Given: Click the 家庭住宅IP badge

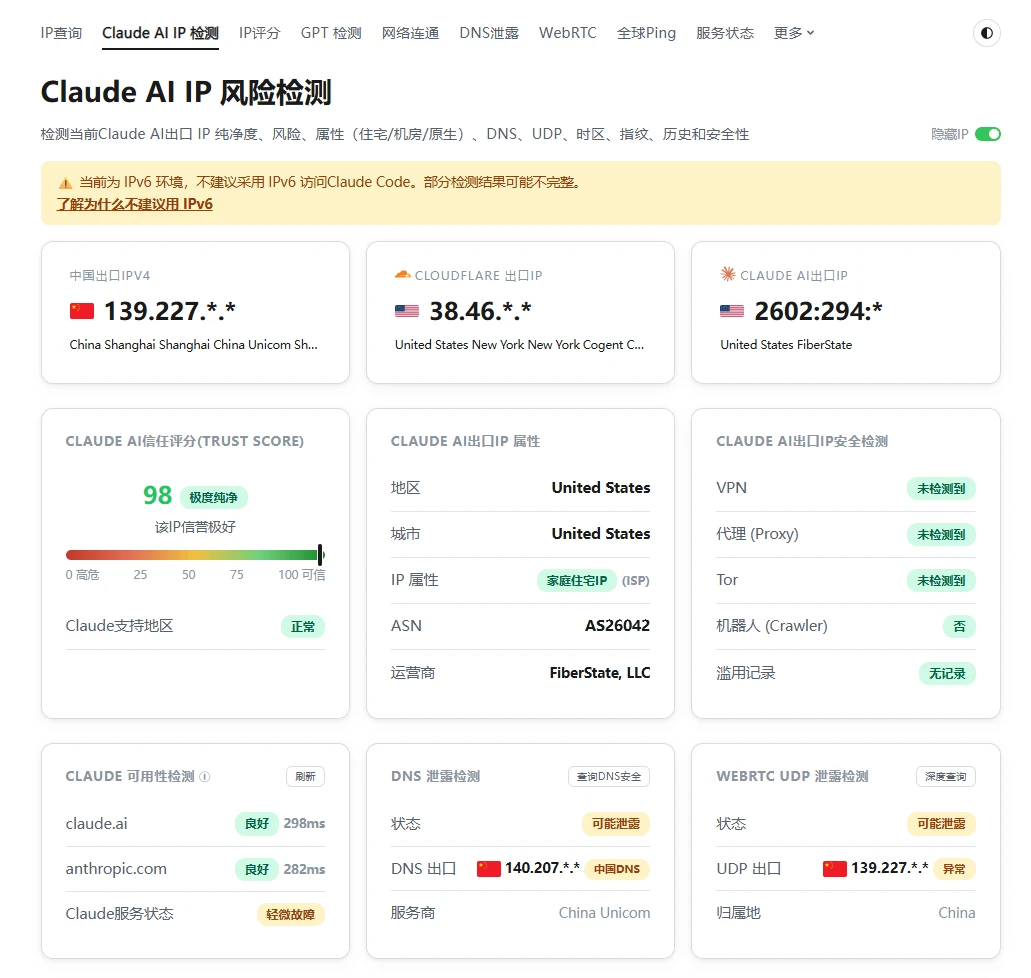Looking at the screenshot, I should point(577,581).
